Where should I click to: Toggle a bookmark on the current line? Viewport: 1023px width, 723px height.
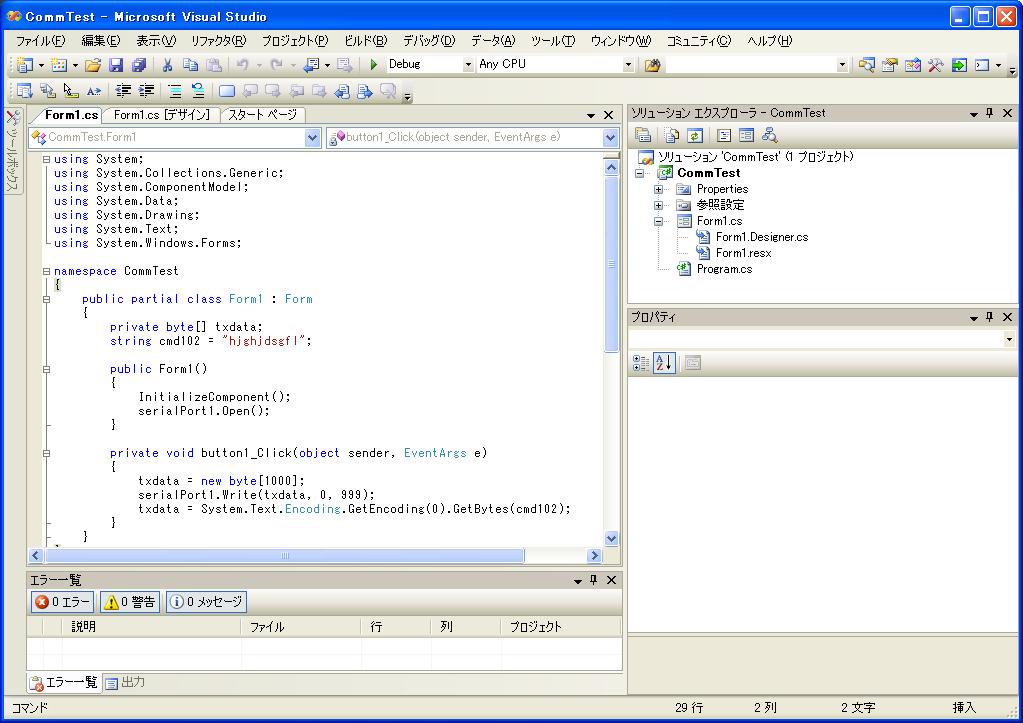[x=226, y=91]
